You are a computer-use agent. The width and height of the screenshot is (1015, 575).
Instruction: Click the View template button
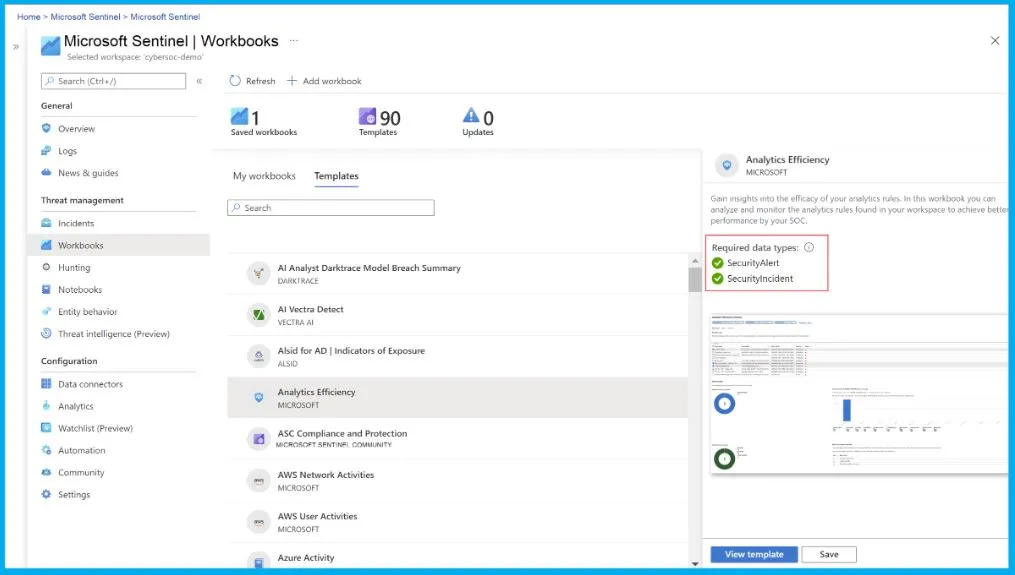pos(754,554)
